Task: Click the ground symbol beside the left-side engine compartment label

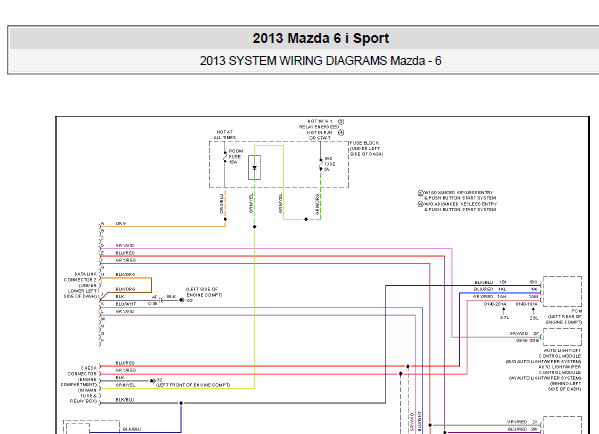Action: coord(181,300)
